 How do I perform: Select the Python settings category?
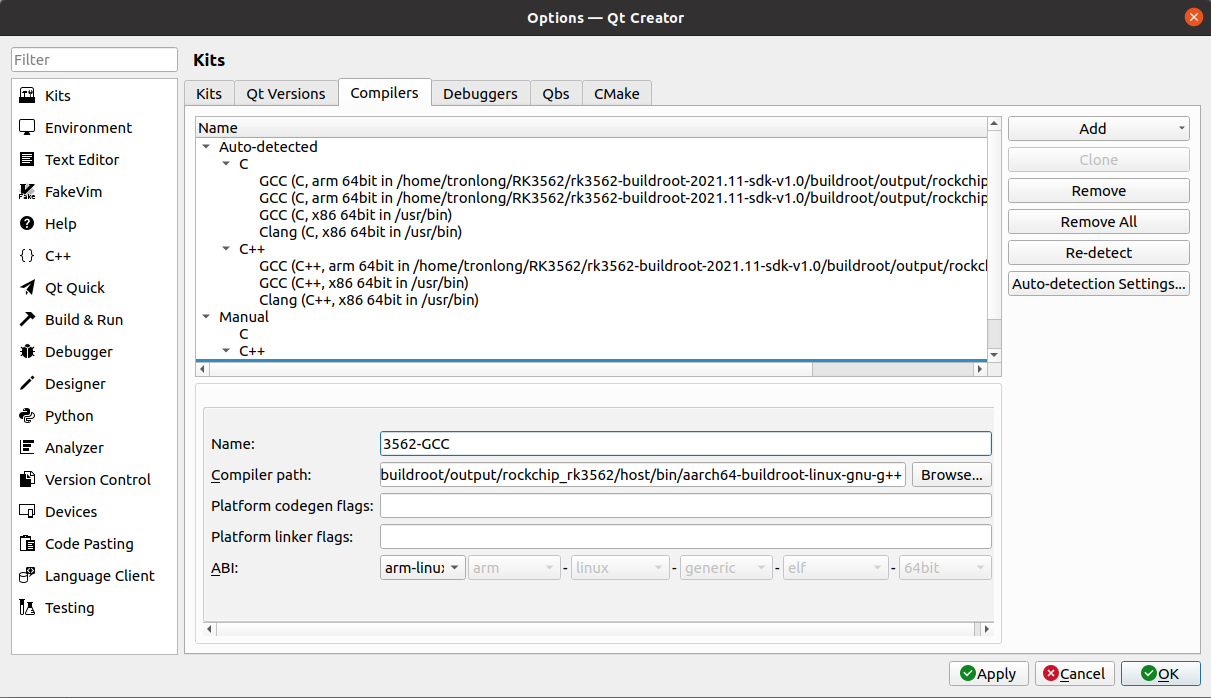pyautogui.click(x=94, y=416)
